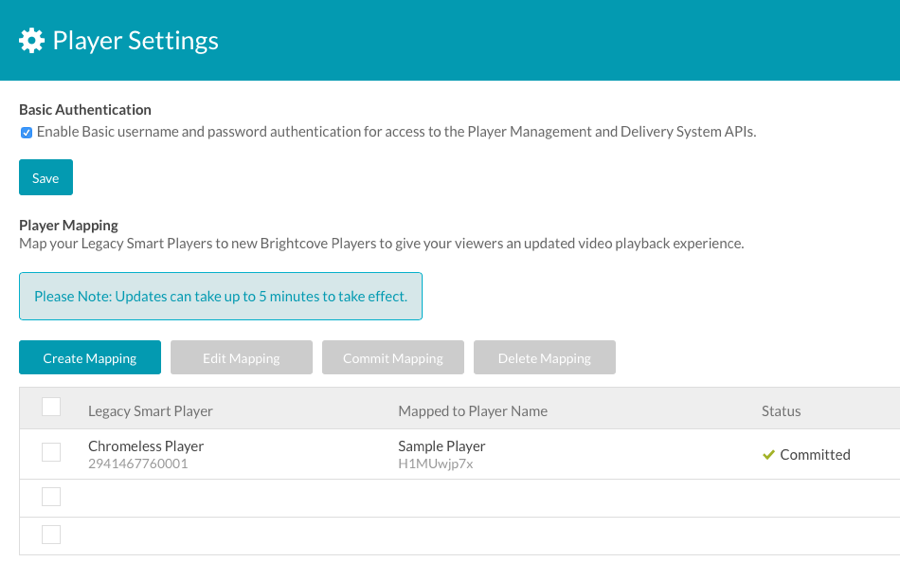Click the Legacy Smart Player column header

point(150,411)
